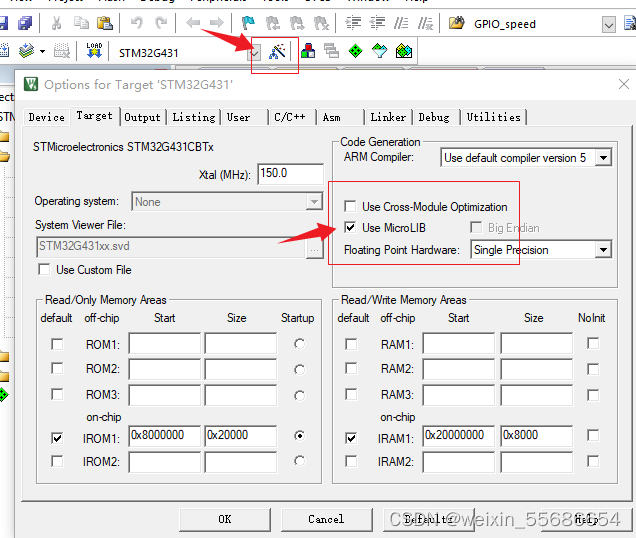This screenshot has width=636, height=538.
Task: Go to the Linker tab
Action: coord(388,117)
